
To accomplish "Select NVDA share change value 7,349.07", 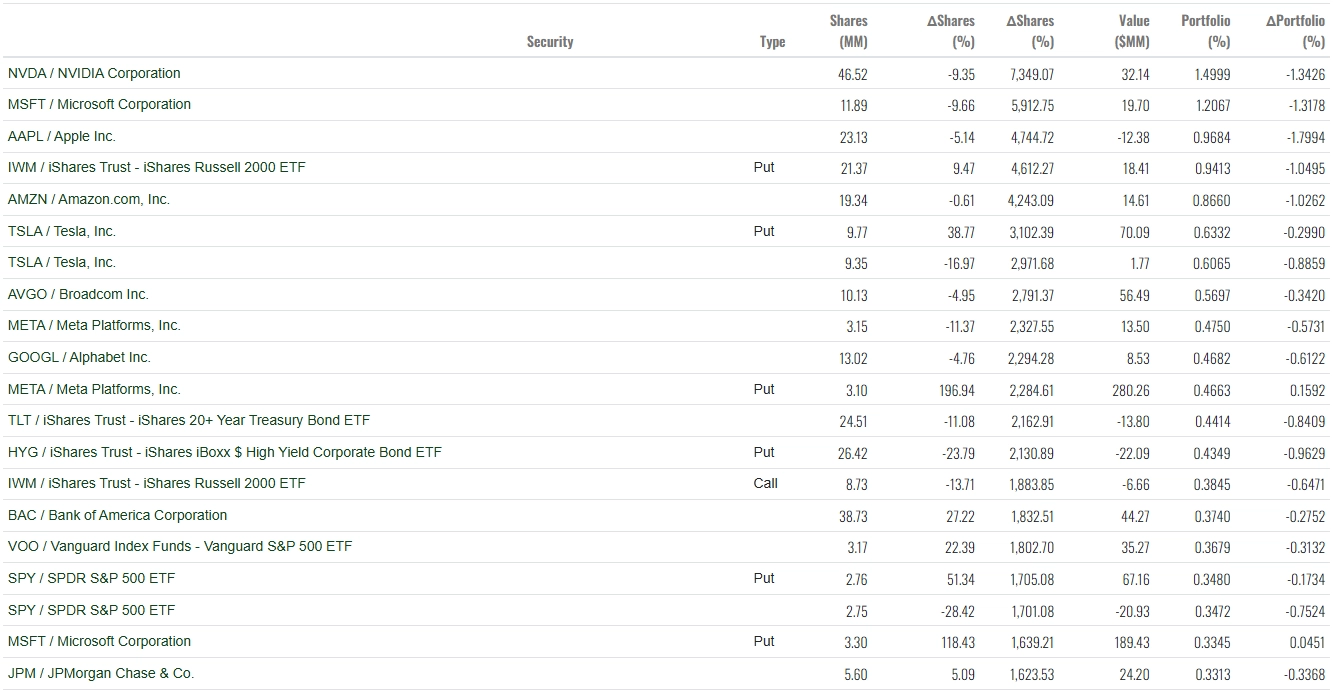I will coord(1032,74).
